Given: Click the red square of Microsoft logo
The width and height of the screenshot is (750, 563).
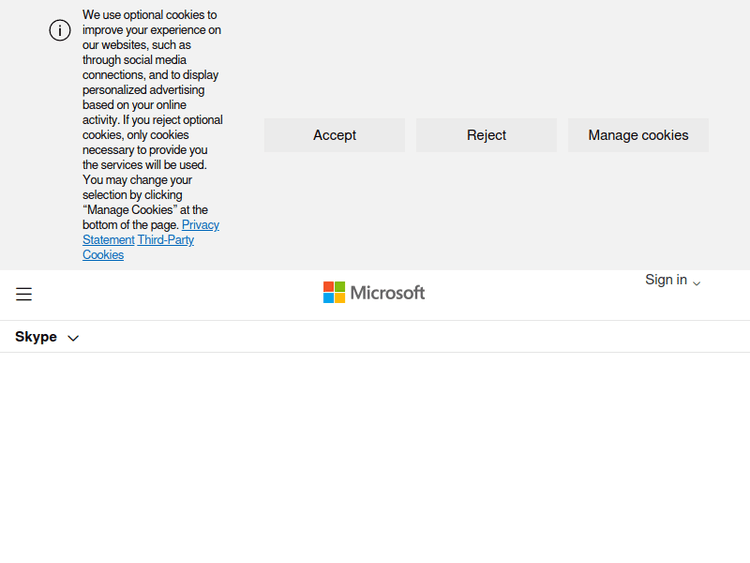Looking at the screenshot, I should pos(328,286).
